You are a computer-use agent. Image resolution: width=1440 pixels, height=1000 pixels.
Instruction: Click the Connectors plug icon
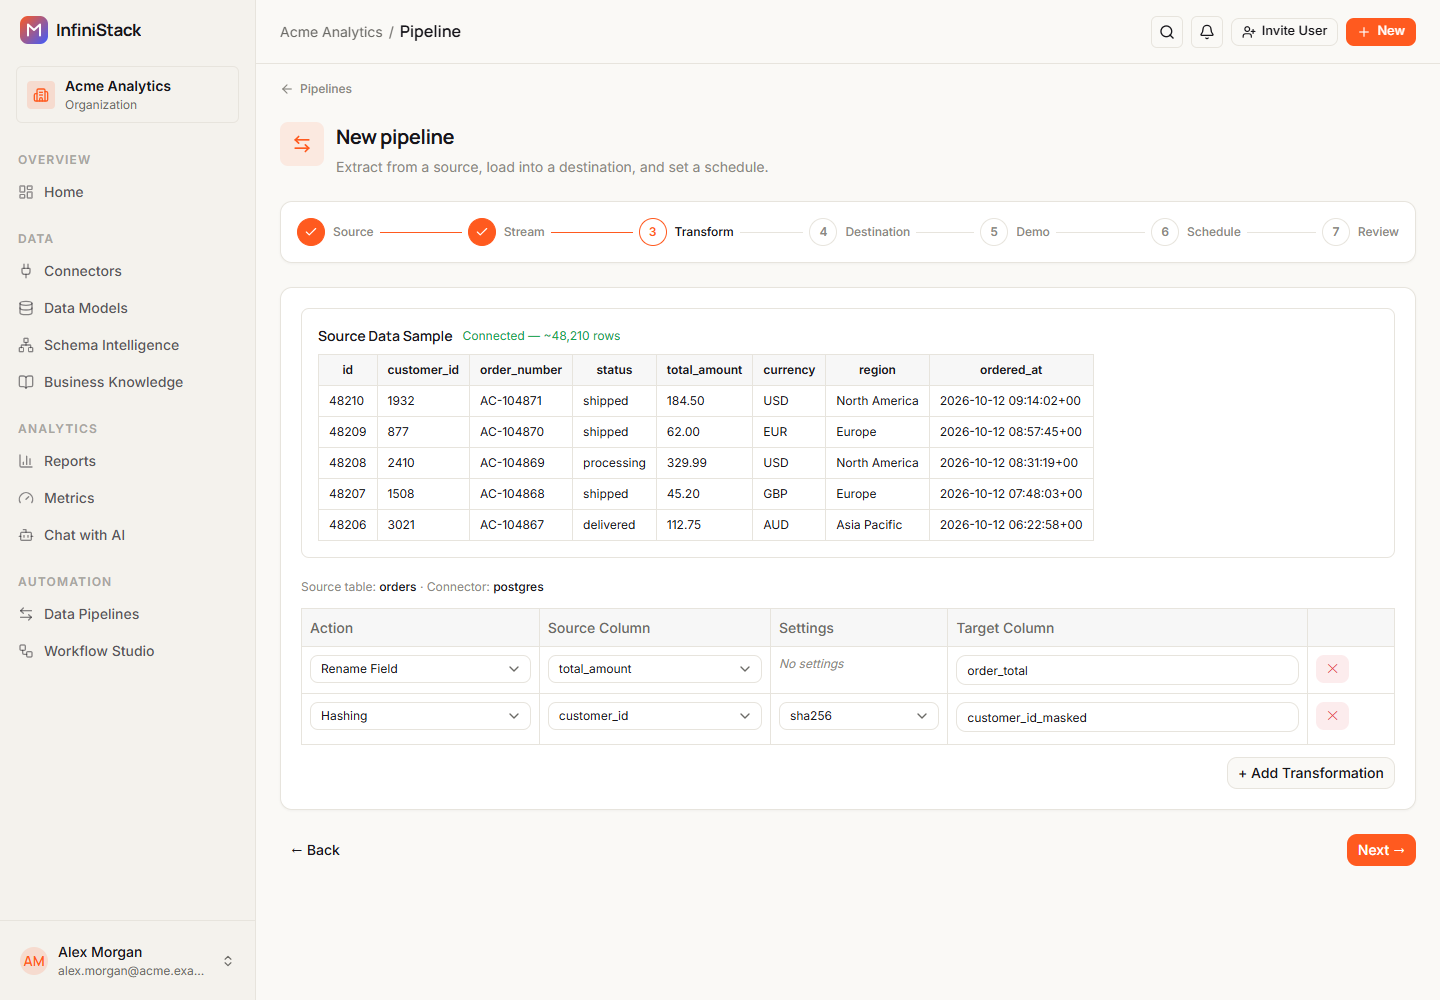pyautogui.click(x=26, y=271)
